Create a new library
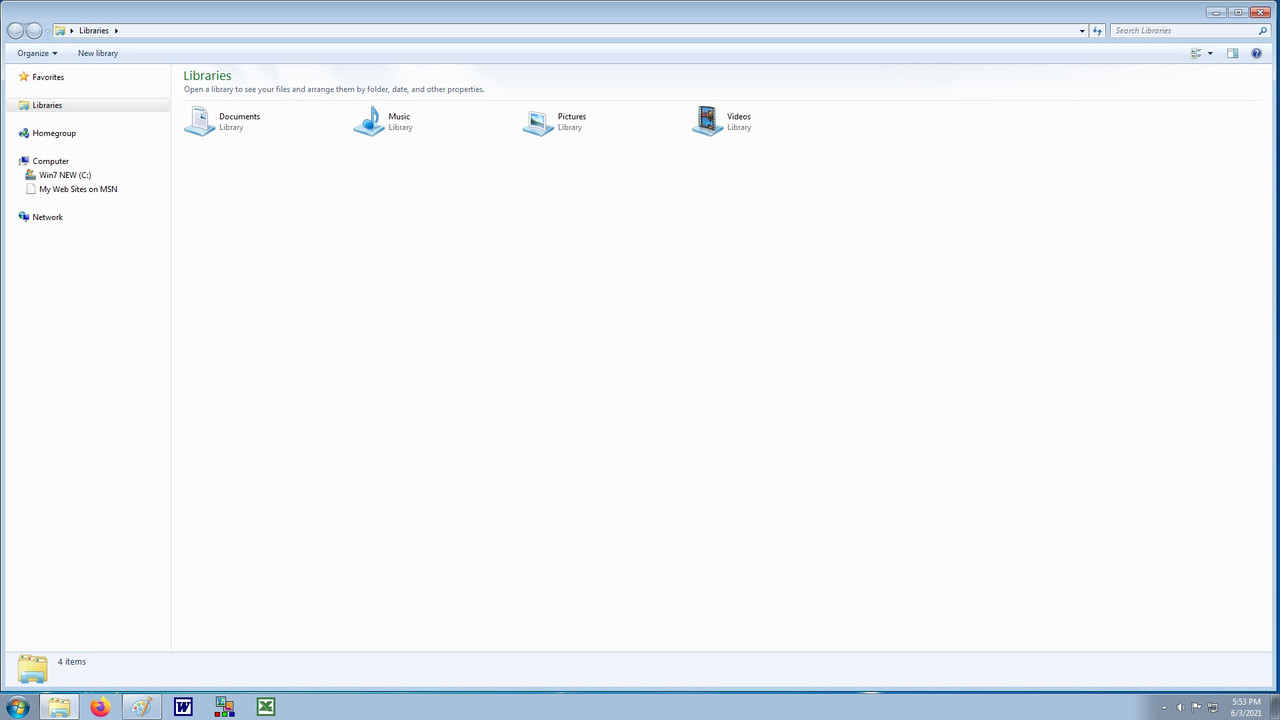 coord(97,53)
